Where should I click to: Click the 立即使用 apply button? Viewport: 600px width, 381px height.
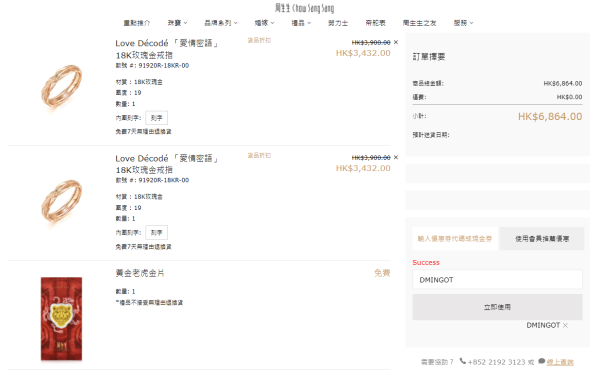pyautogui.click(x=497, y=307)
